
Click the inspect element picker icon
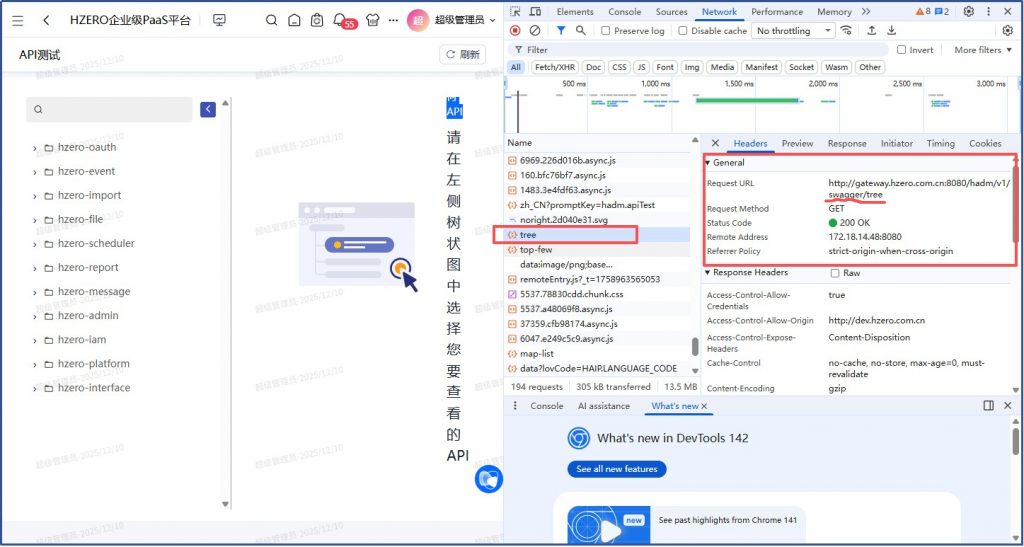[x=514, y=12]
